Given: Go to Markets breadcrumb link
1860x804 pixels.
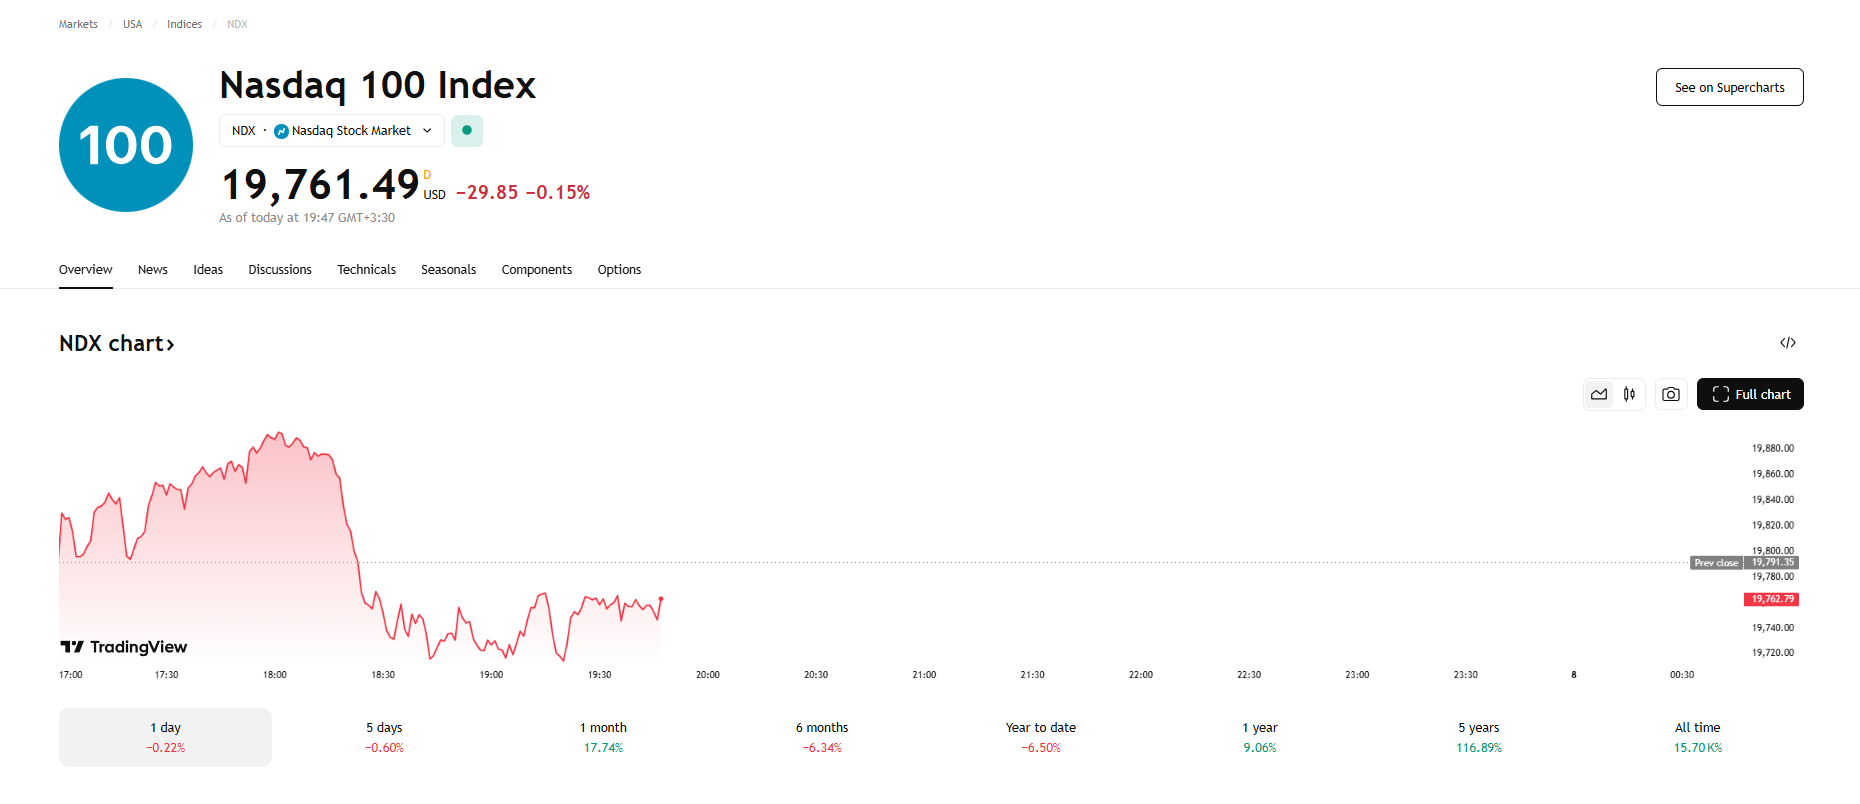Looking at the screenshot, I should click(x=78, y=24).
